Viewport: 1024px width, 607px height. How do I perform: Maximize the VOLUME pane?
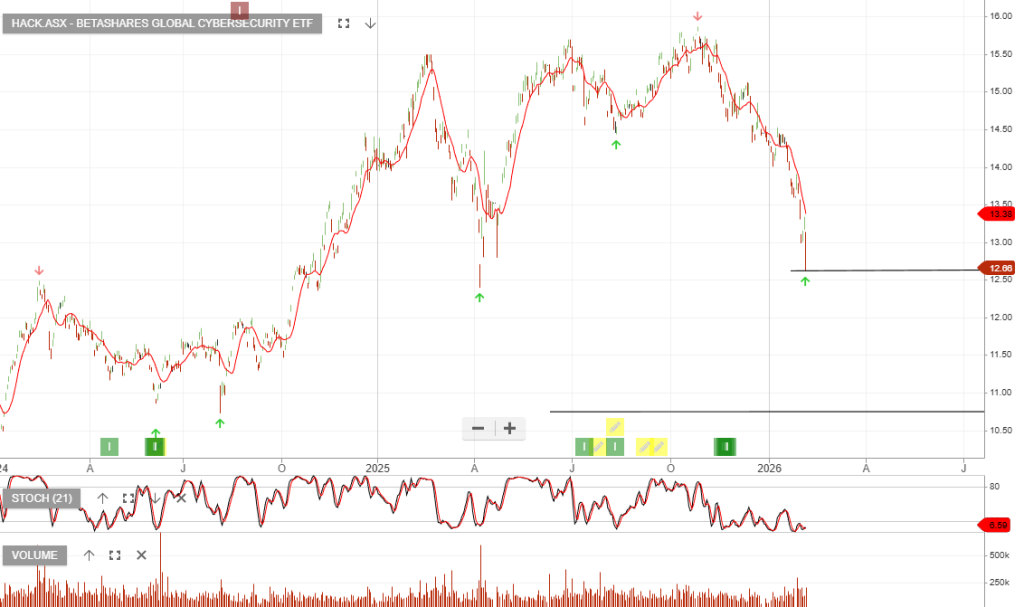(114, 555)
